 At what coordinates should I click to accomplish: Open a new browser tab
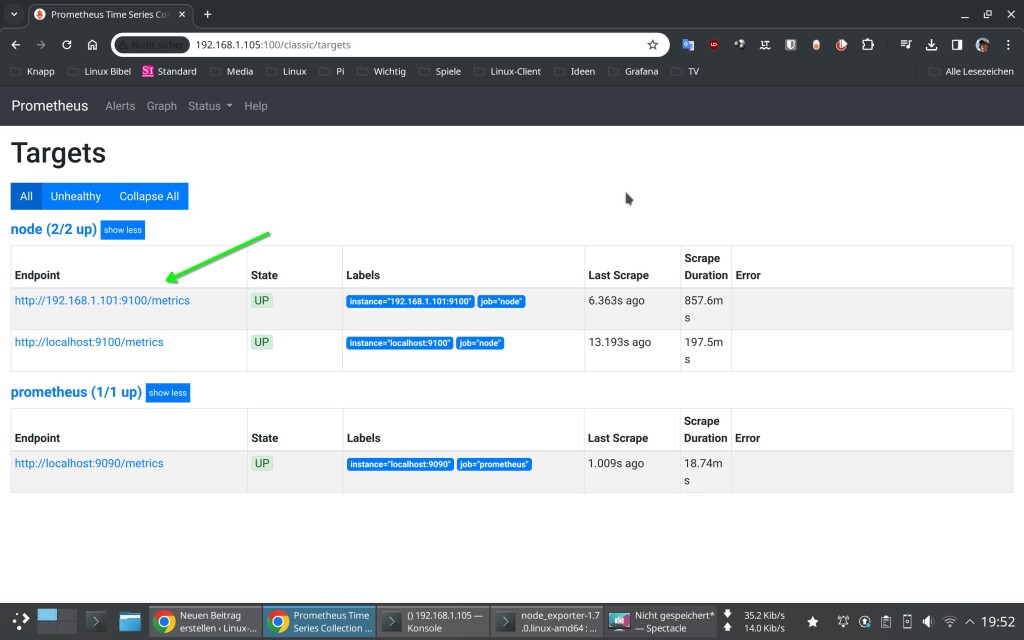[207, 14]
